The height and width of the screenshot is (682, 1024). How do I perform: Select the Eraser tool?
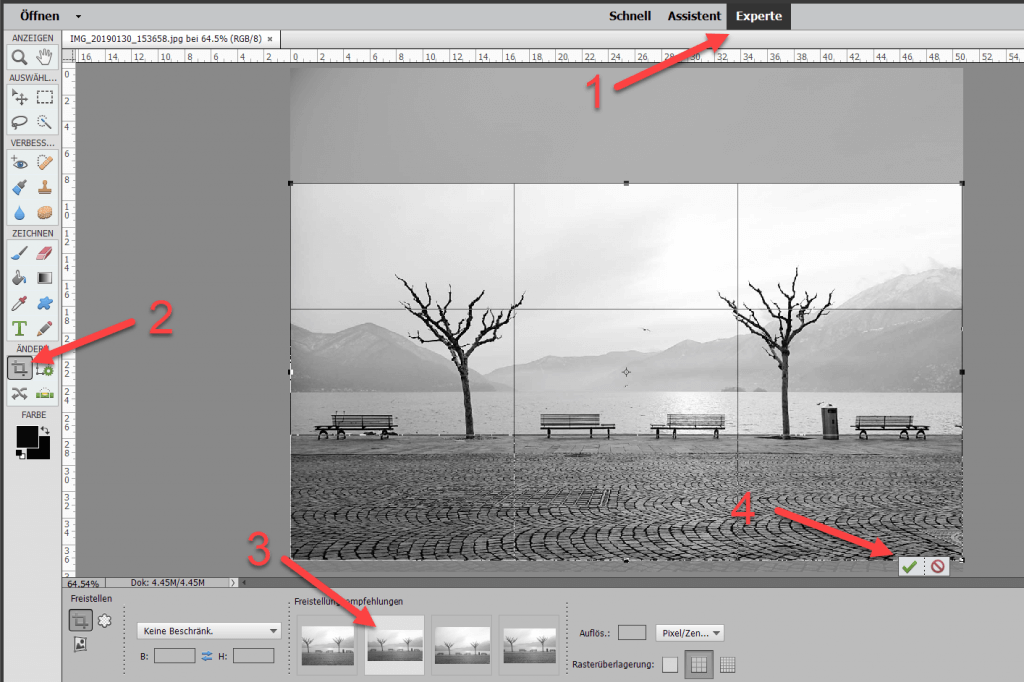tap(44, 253)
